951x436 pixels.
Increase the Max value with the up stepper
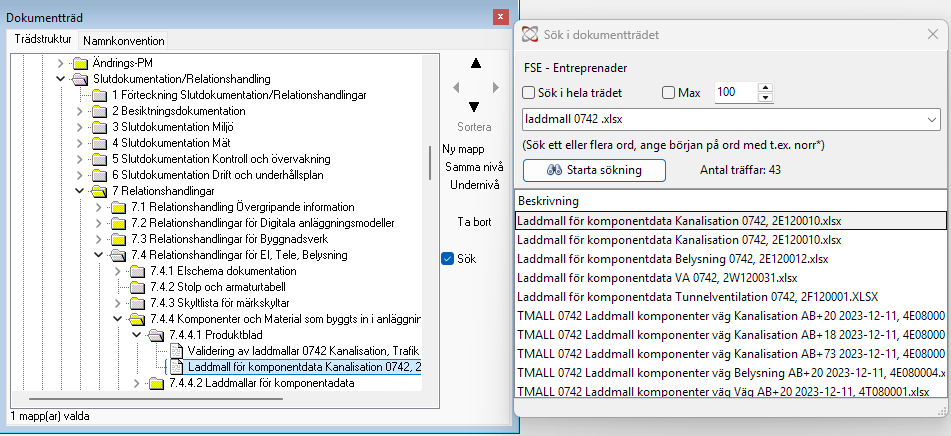765,88
